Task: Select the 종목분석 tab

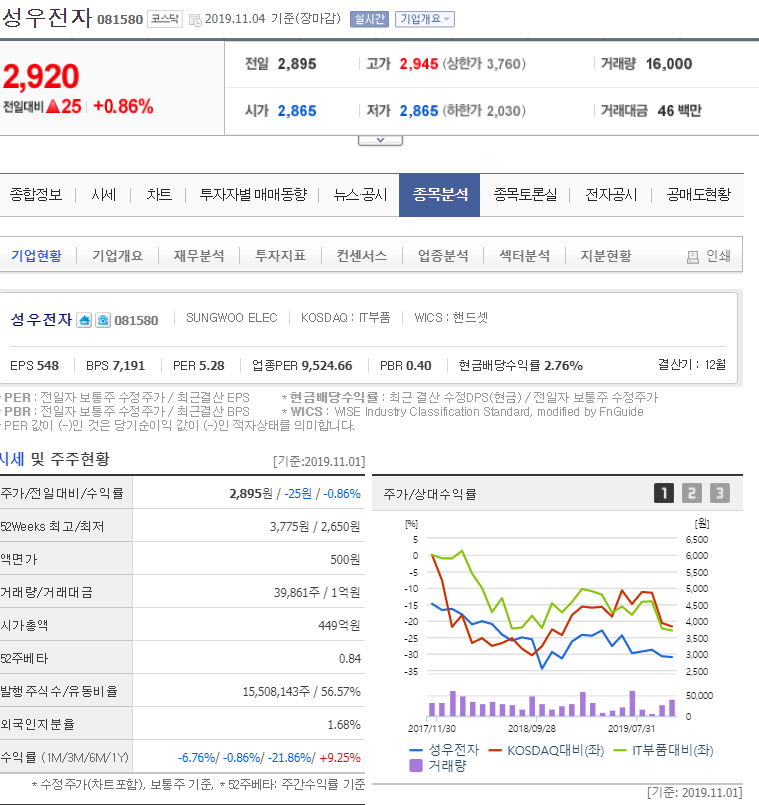Action: tap(440, 195)
